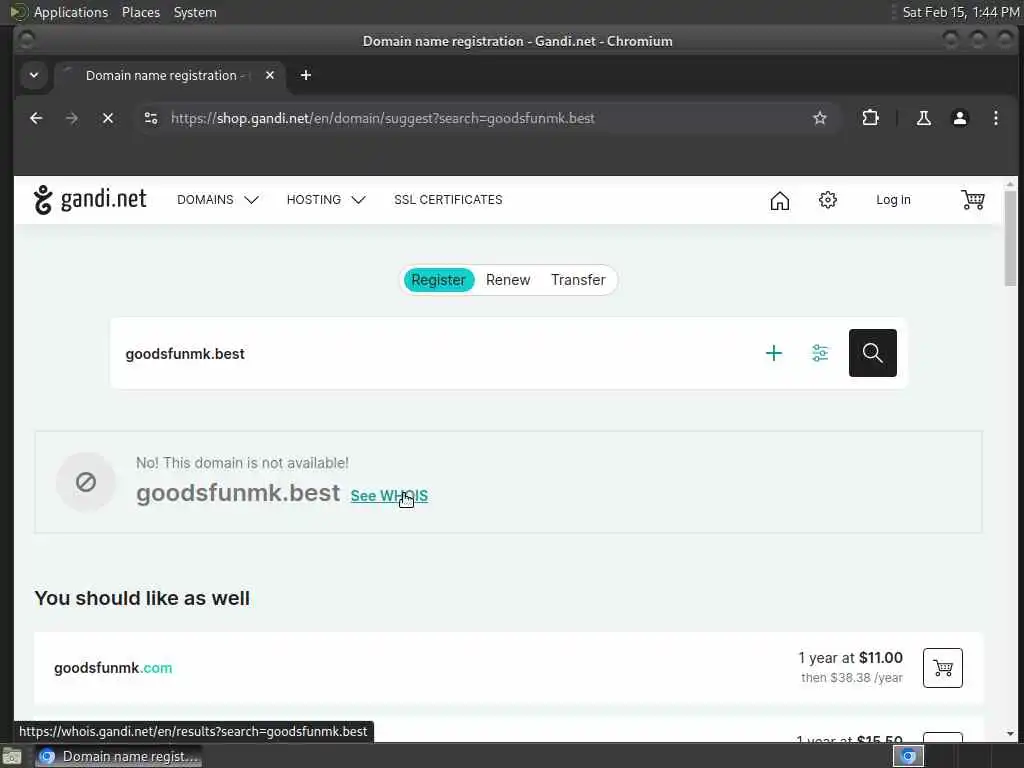Expand the HOSTING menu
This screenshot has height=768, width=1024.
click(326, 200)
